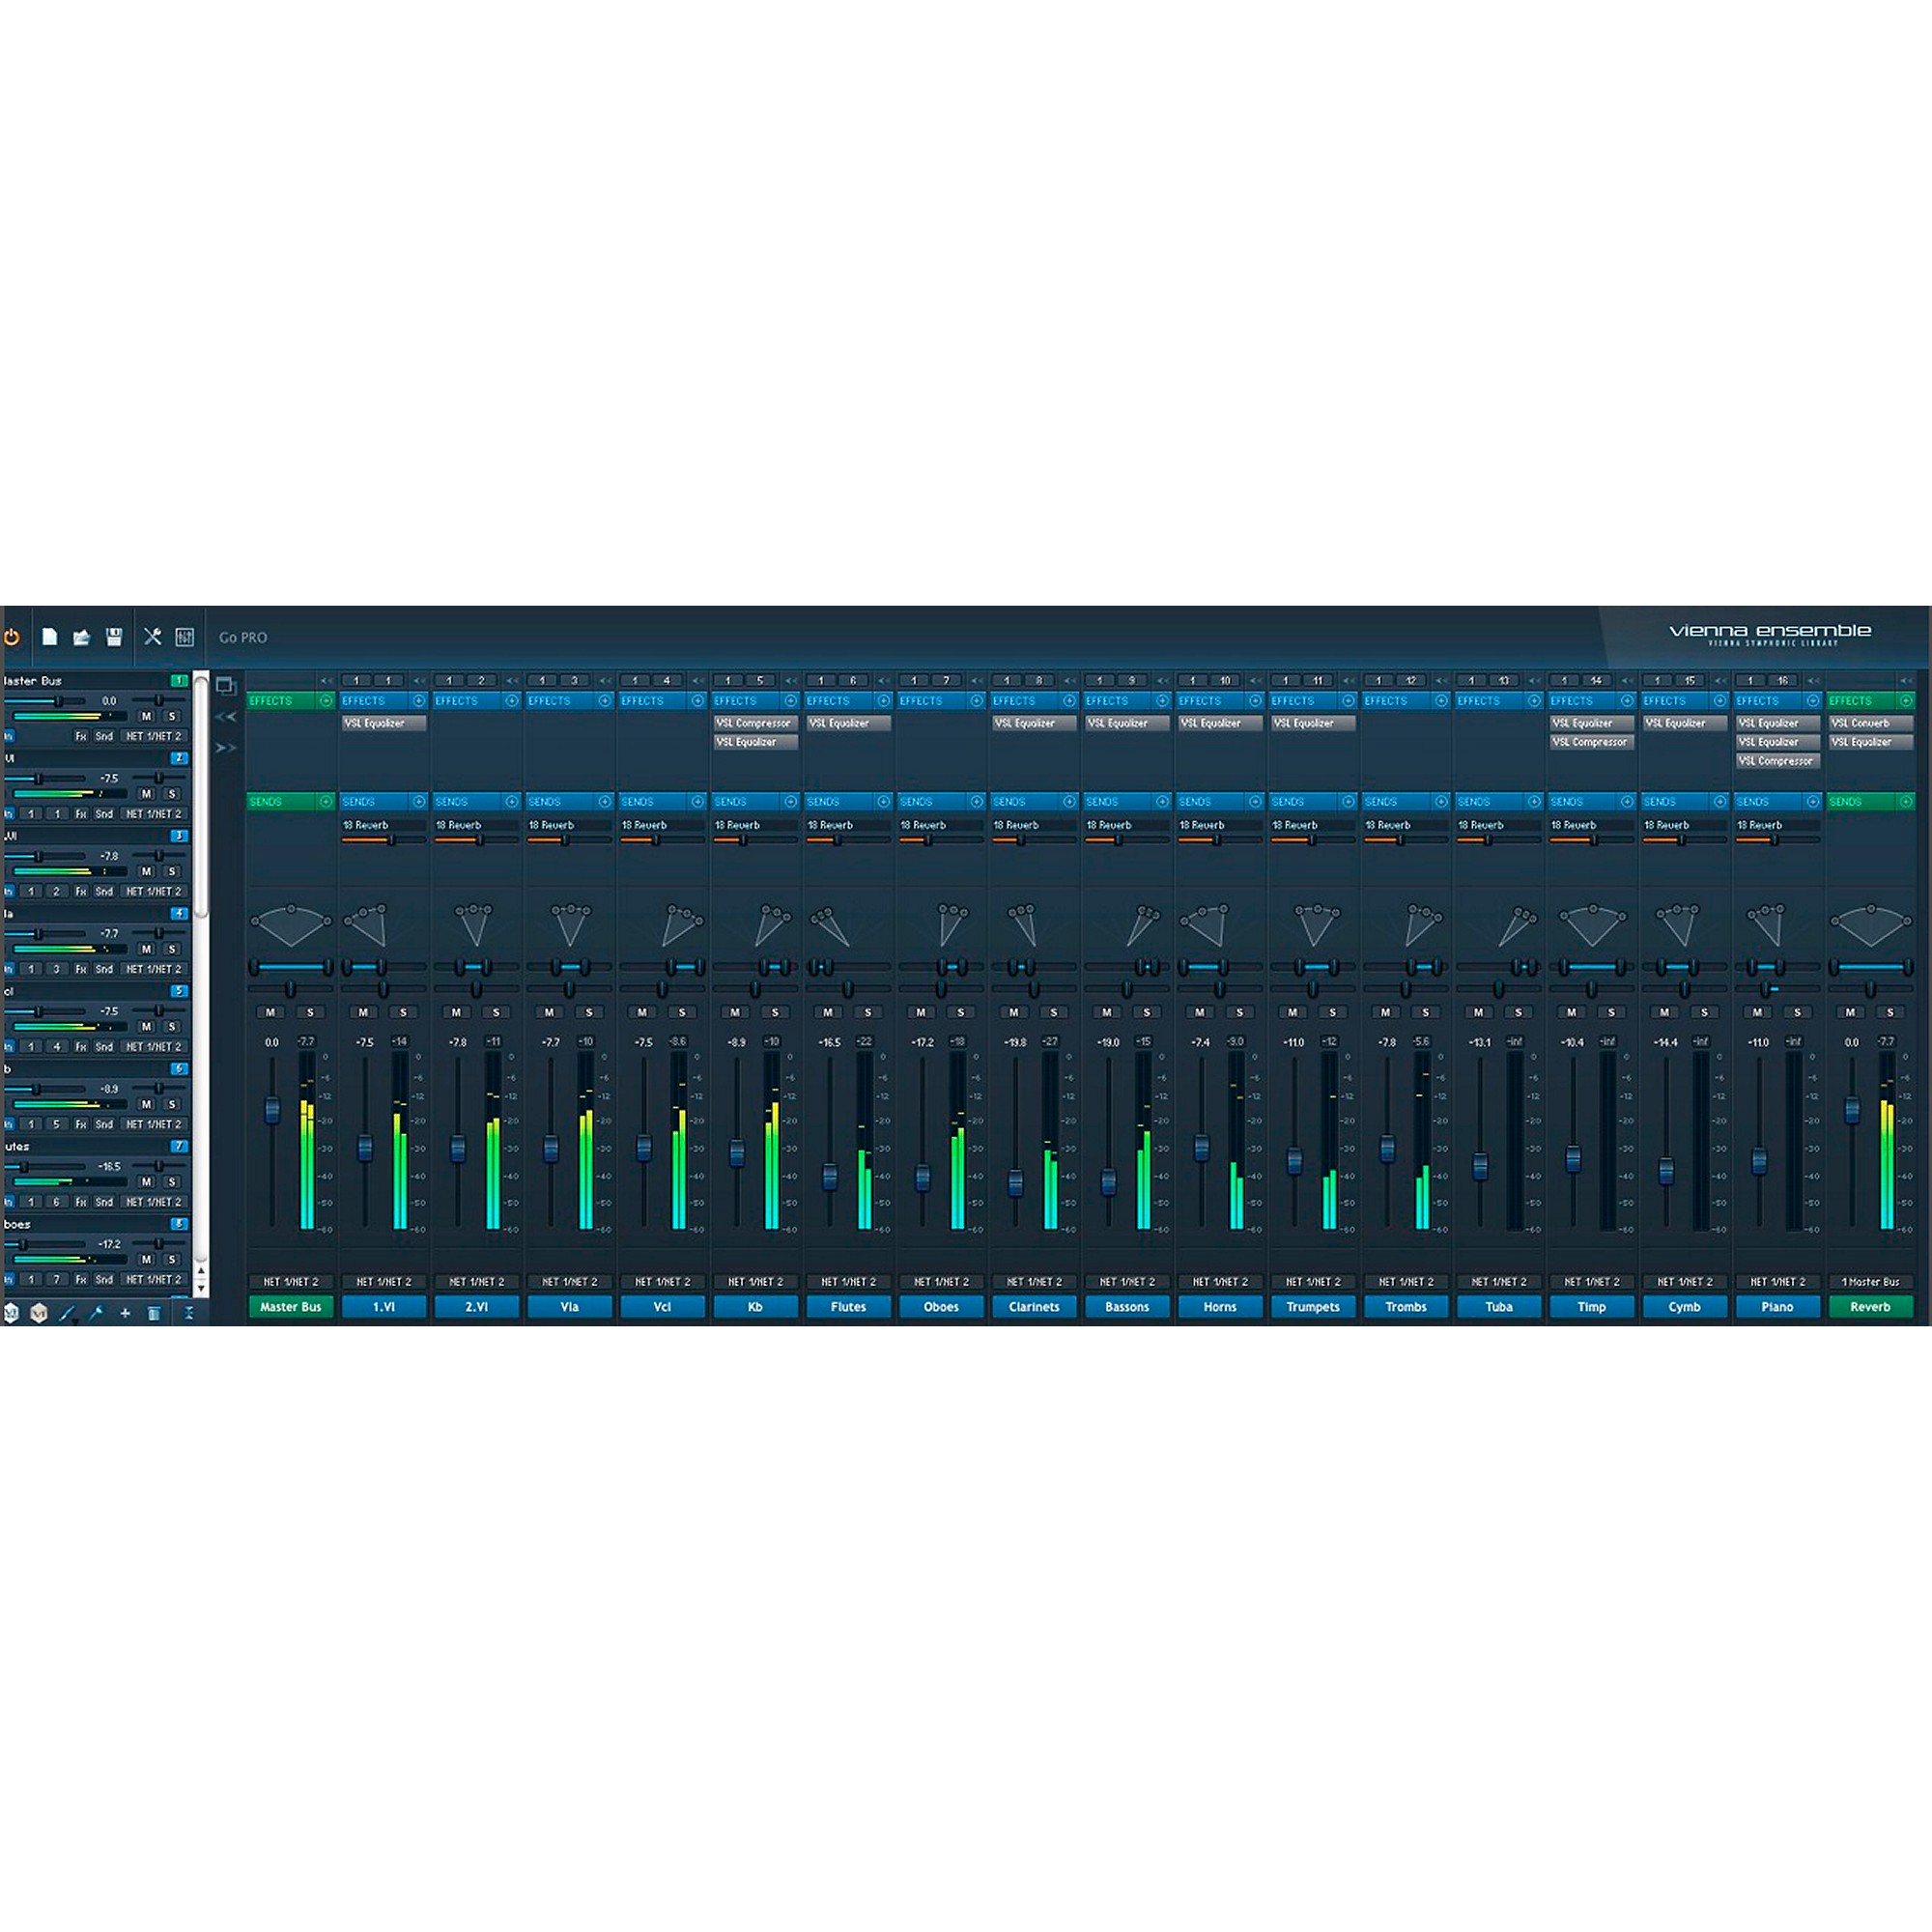Viewport: 1932px width, 1932px height.
Task: Open NET 1/NET 2 output on Tuba strip
Action: tap(1499, 1281)
